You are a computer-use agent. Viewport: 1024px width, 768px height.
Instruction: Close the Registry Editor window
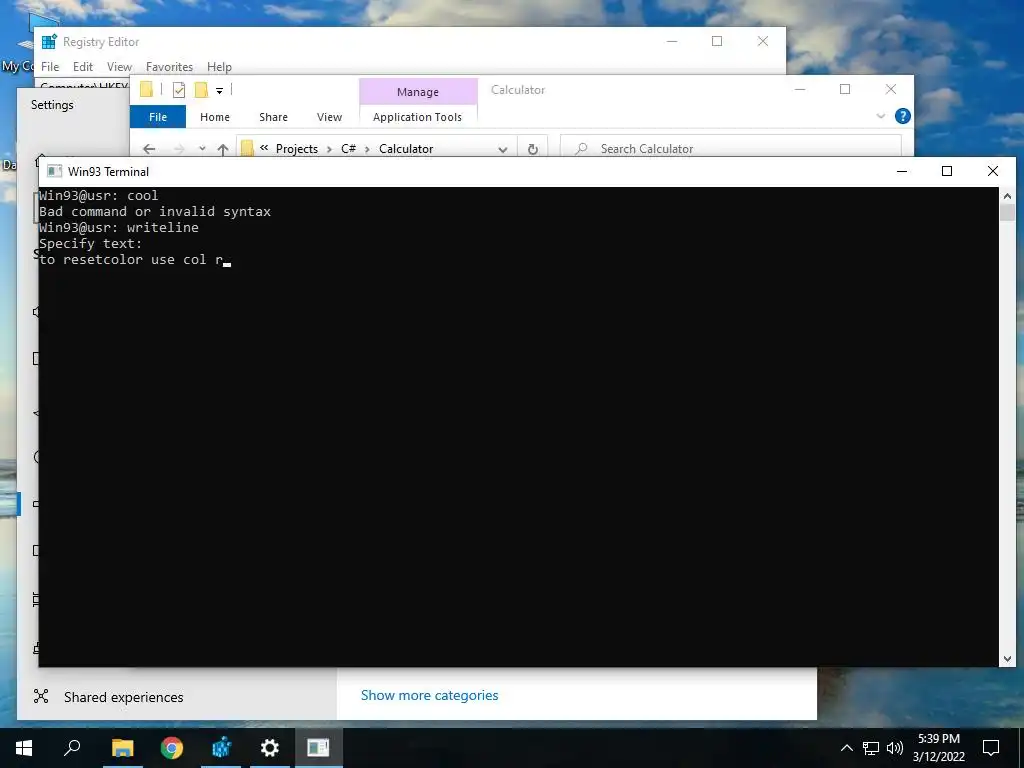(x=763, y=41)
